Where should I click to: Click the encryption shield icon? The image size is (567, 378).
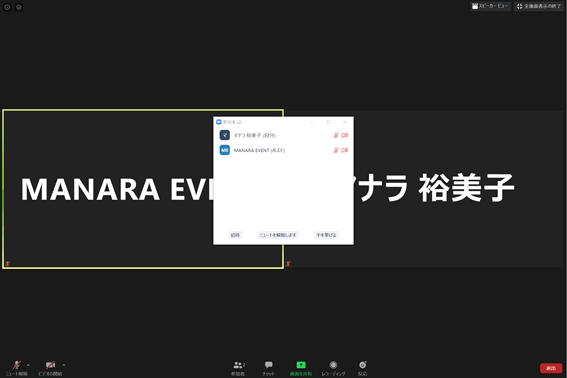(x=19, y=7)
